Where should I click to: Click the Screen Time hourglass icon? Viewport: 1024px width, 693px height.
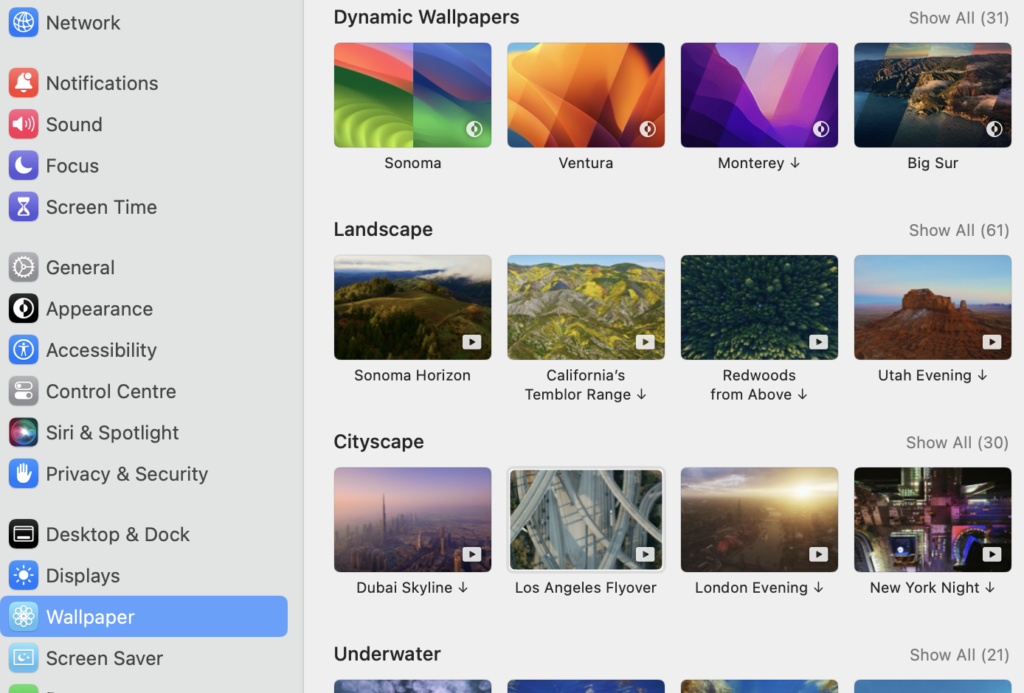point(23,207)
